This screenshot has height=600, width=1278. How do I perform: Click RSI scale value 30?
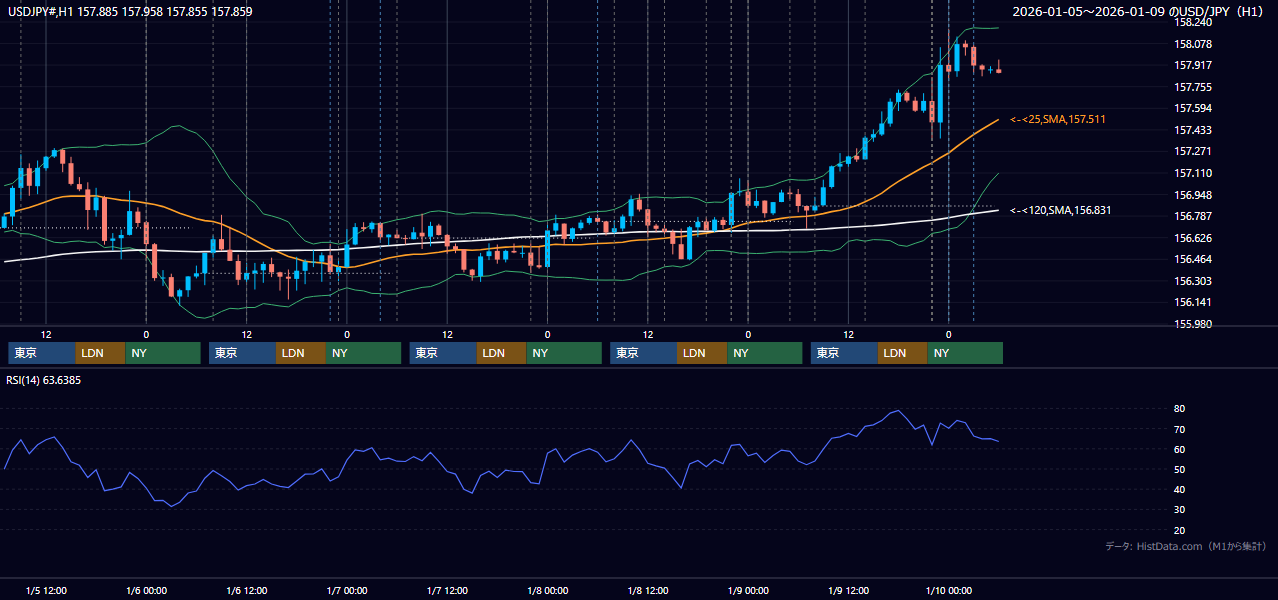pos(1180,509)
